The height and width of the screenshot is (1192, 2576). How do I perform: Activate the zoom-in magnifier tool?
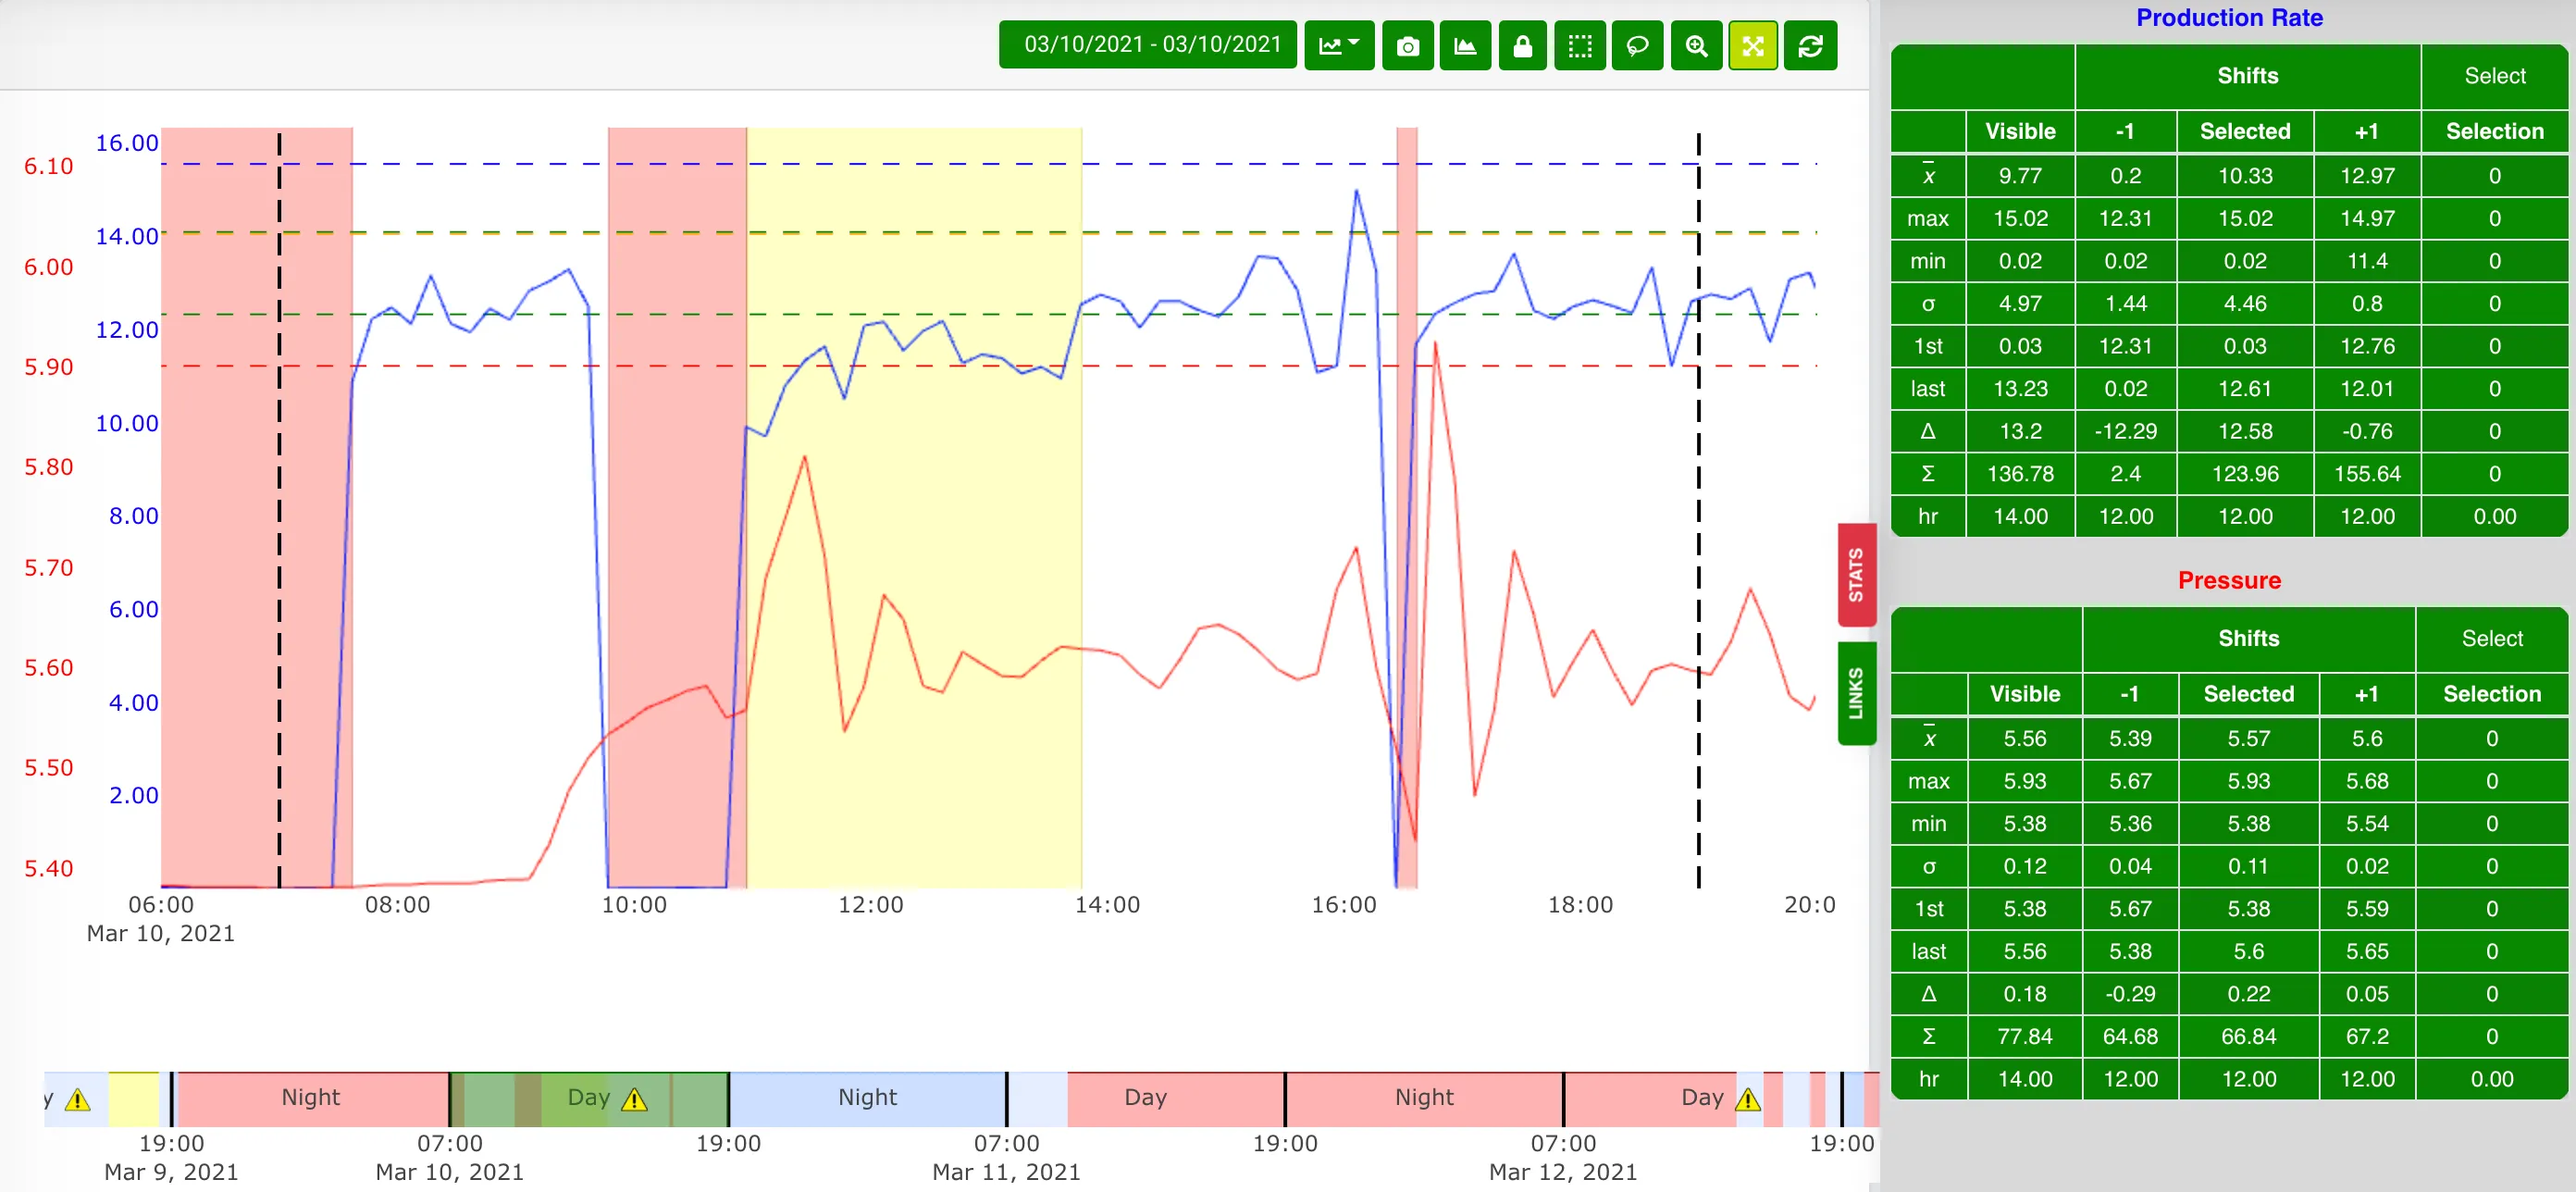(1696, 45)
